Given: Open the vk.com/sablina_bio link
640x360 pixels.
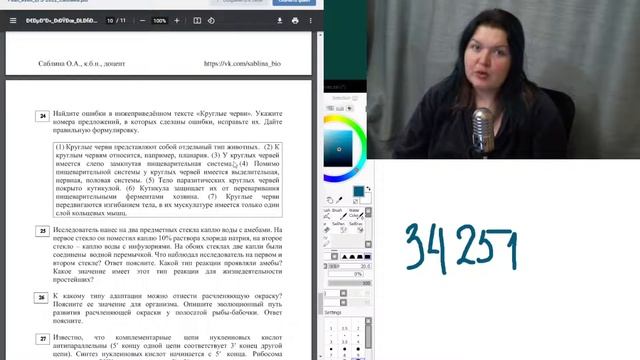Looking at the screenshot, I should click(x=242, y=63).
